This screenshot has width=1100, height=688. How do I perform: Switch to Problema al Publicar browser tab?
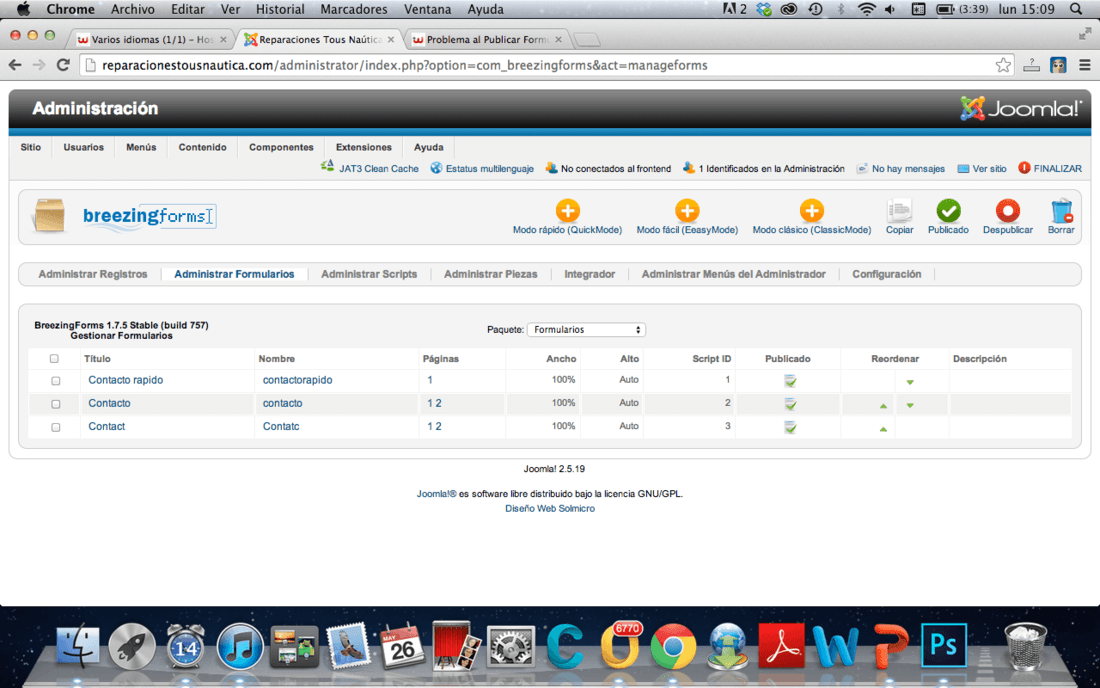pos(487,39)
